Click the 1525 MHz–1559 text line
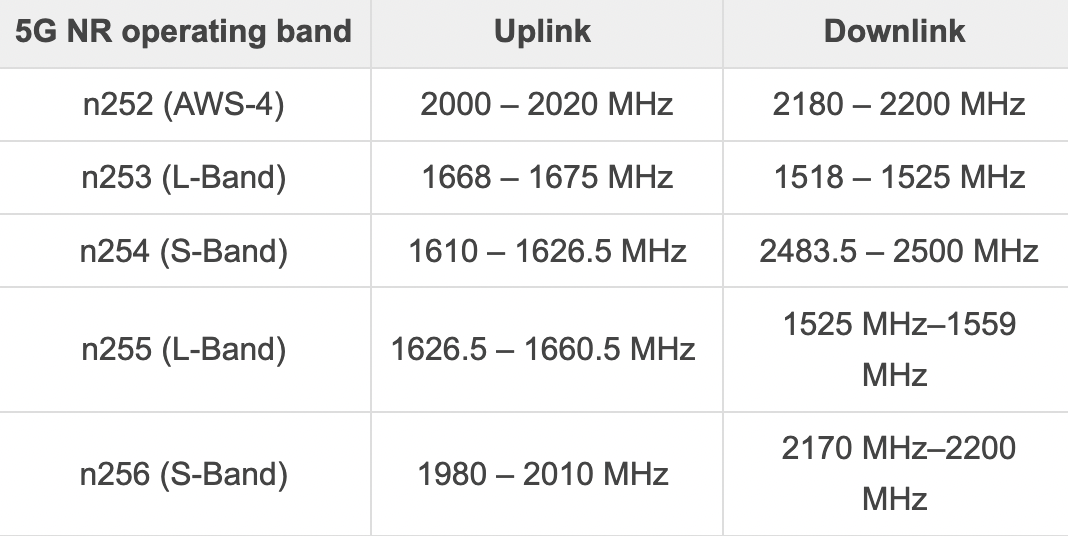 coord(899,324)
